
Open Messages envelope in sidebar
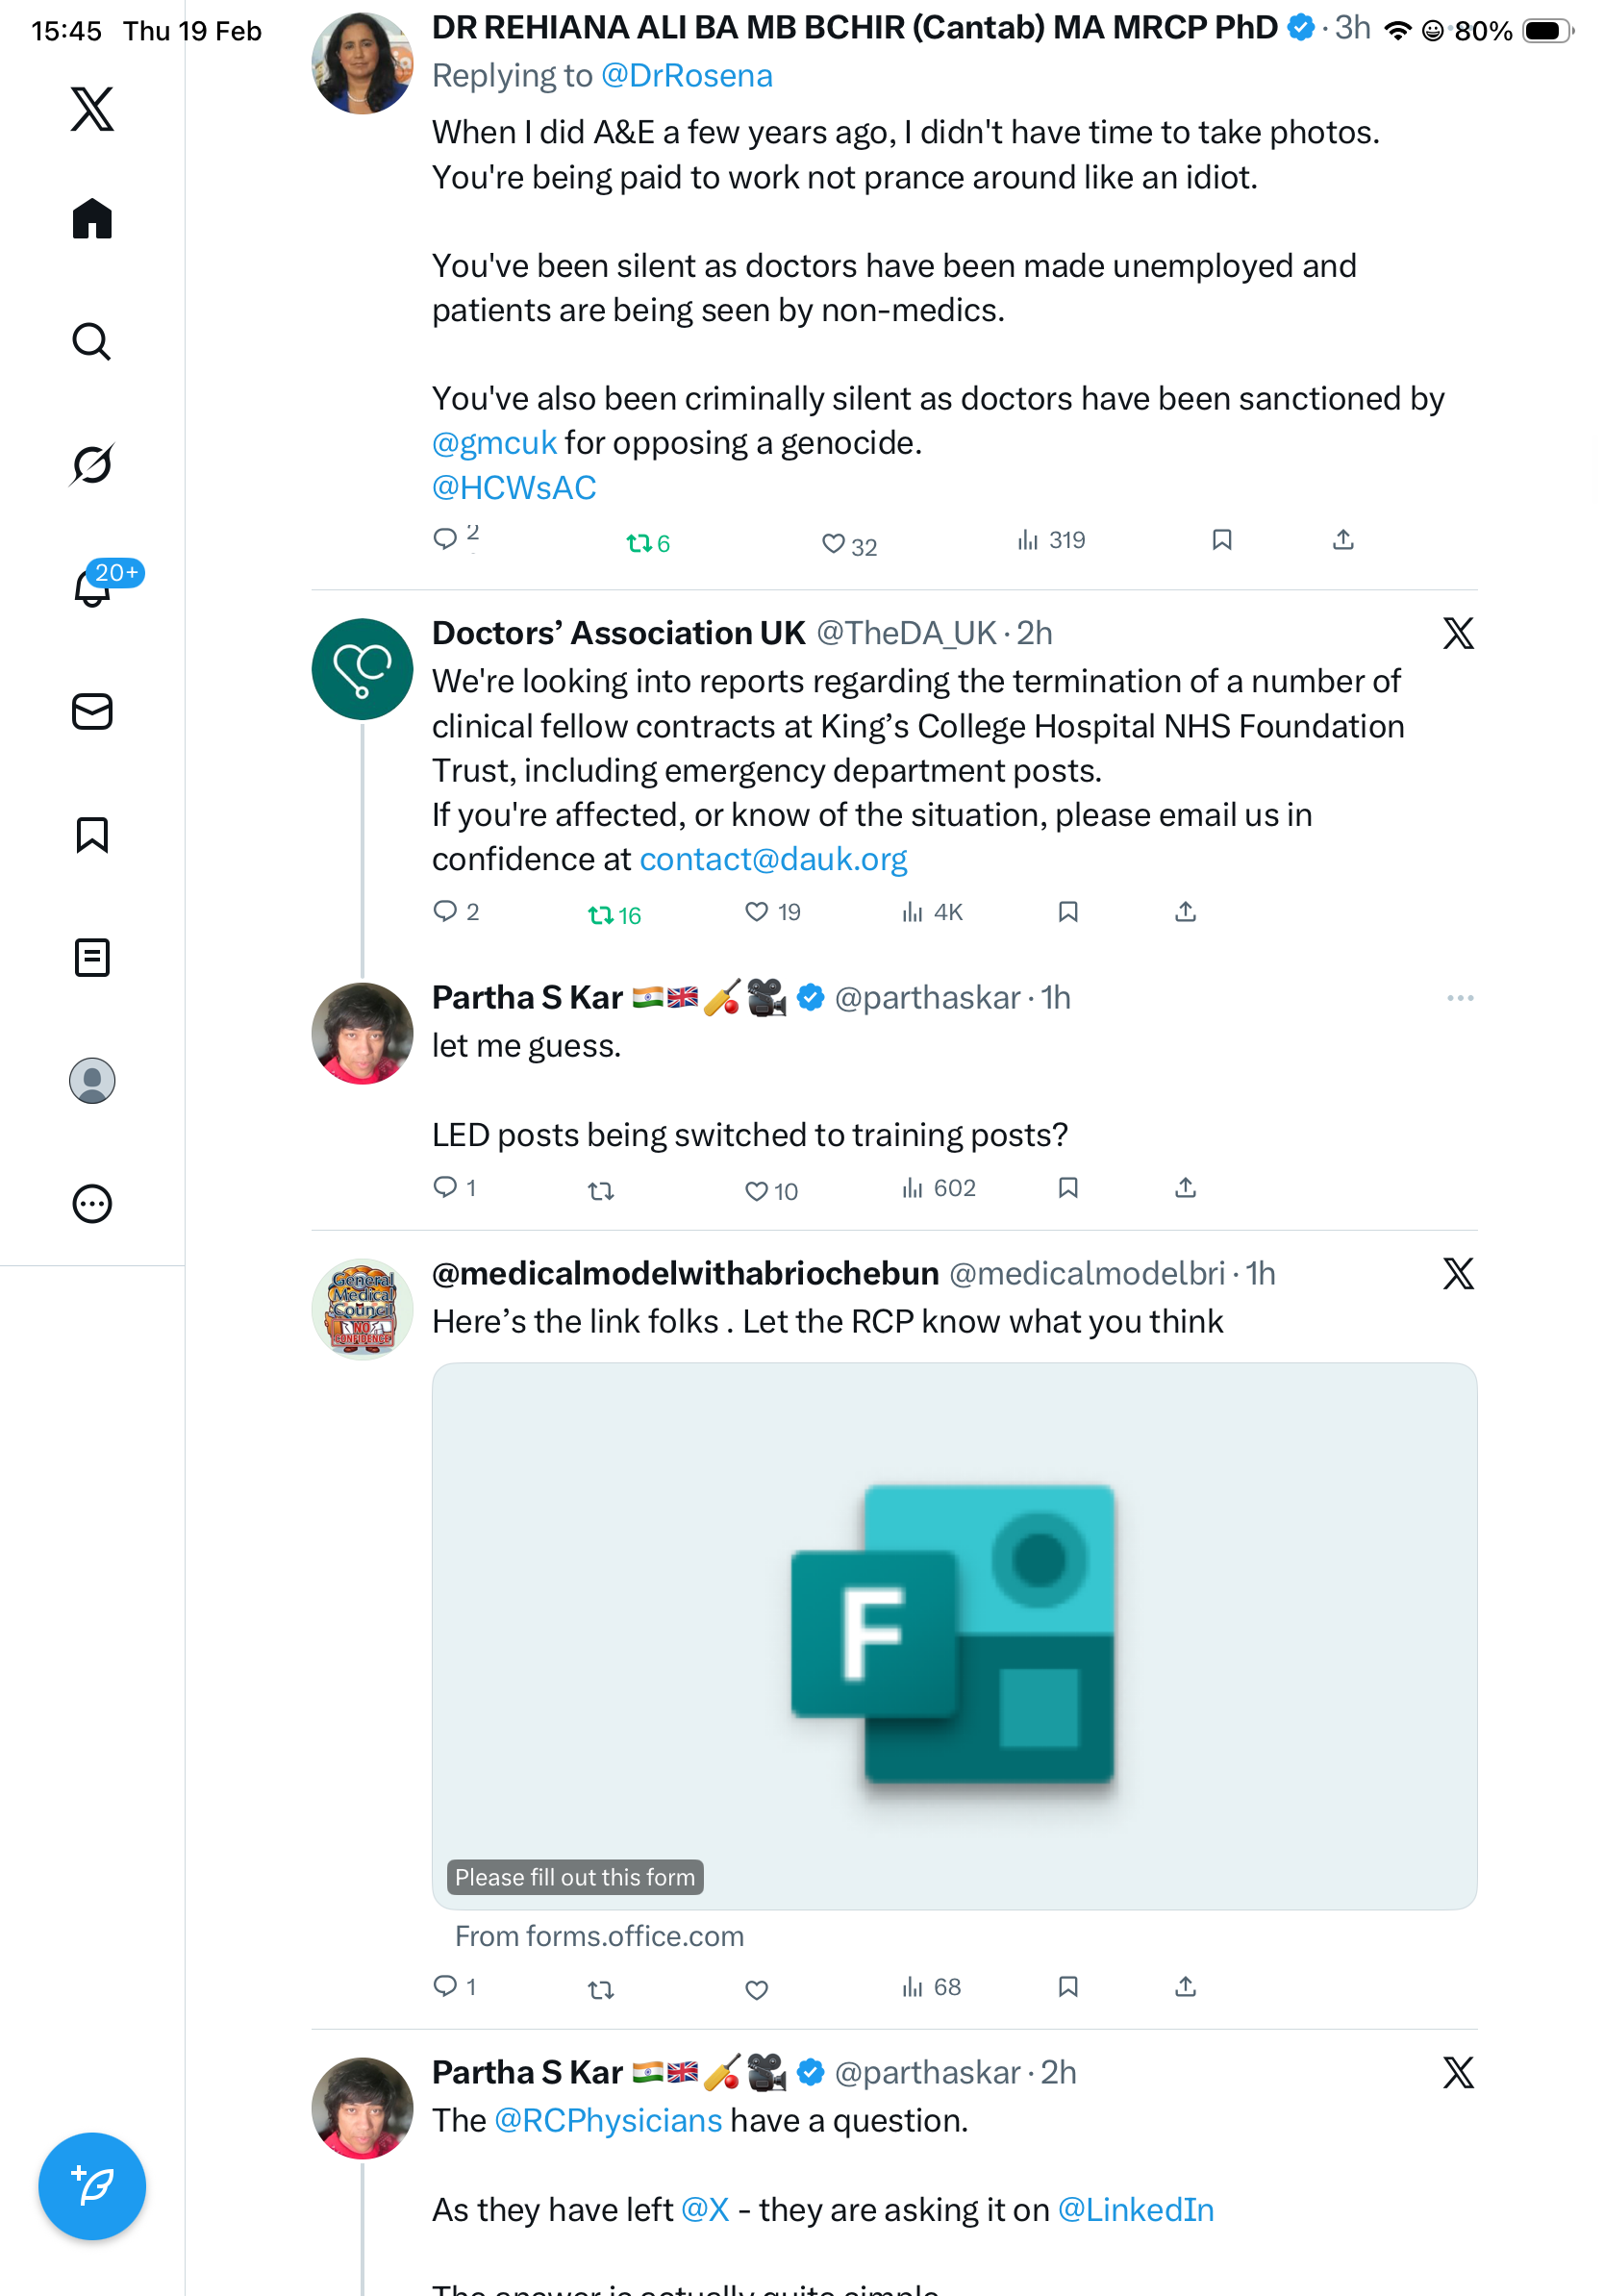(x=92, y=711)
